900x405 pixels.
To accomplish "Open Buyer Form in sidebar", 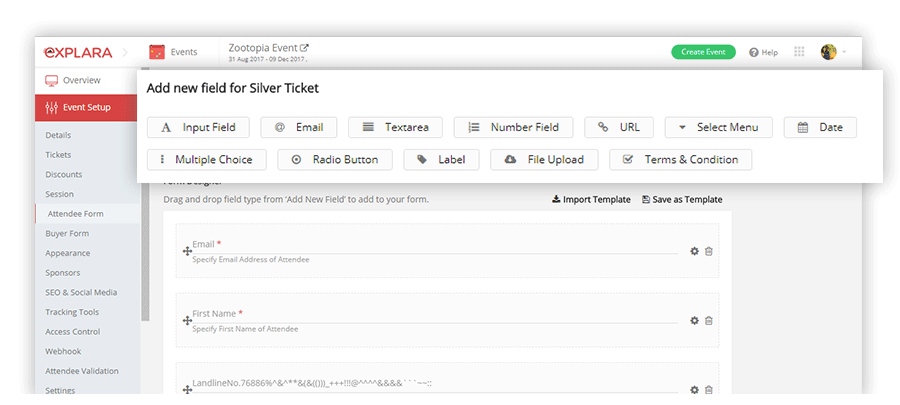I will (x=67, y=233).
